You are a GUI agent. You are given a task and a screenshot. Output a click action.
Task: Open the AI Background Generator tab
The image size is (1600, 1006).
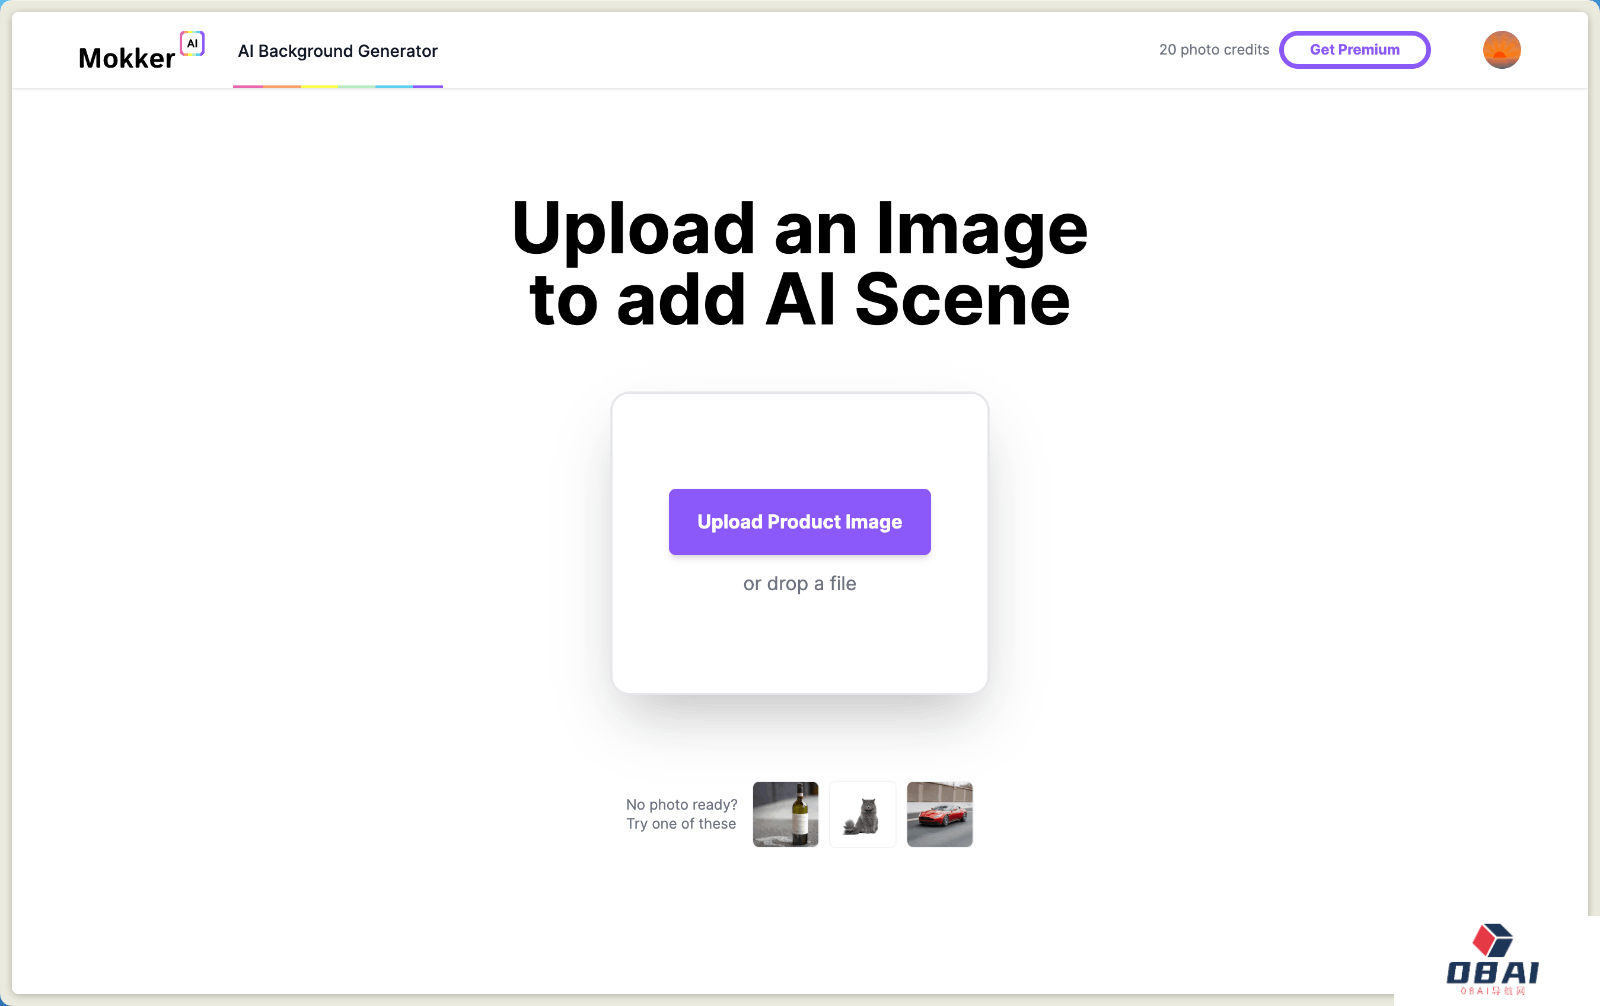point(337,51)
